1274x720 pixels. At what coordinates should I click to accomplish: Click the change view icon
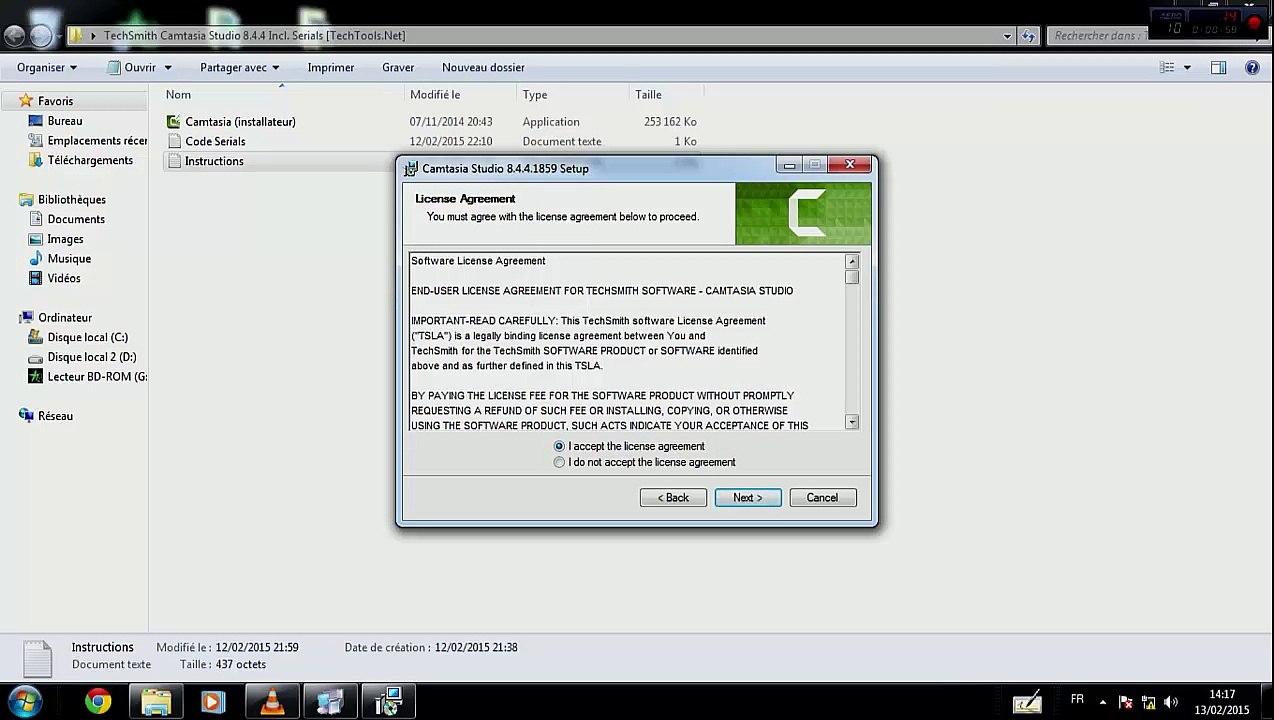[1167, 67]
